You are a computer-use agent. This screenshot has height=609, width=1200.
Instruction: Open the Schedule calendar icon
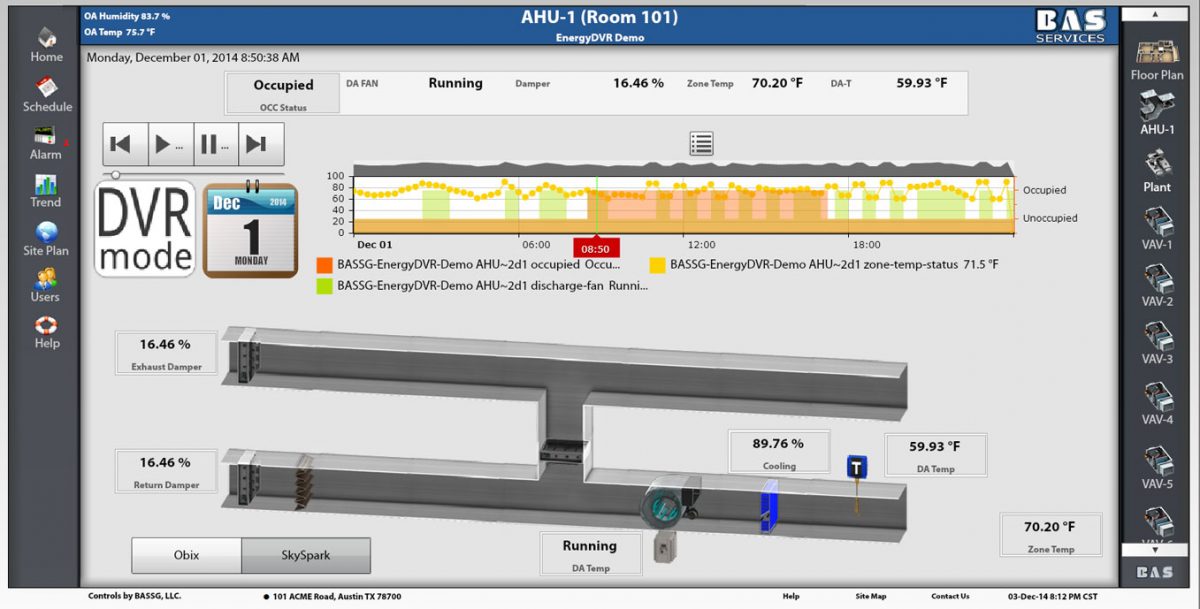[47, 87]
